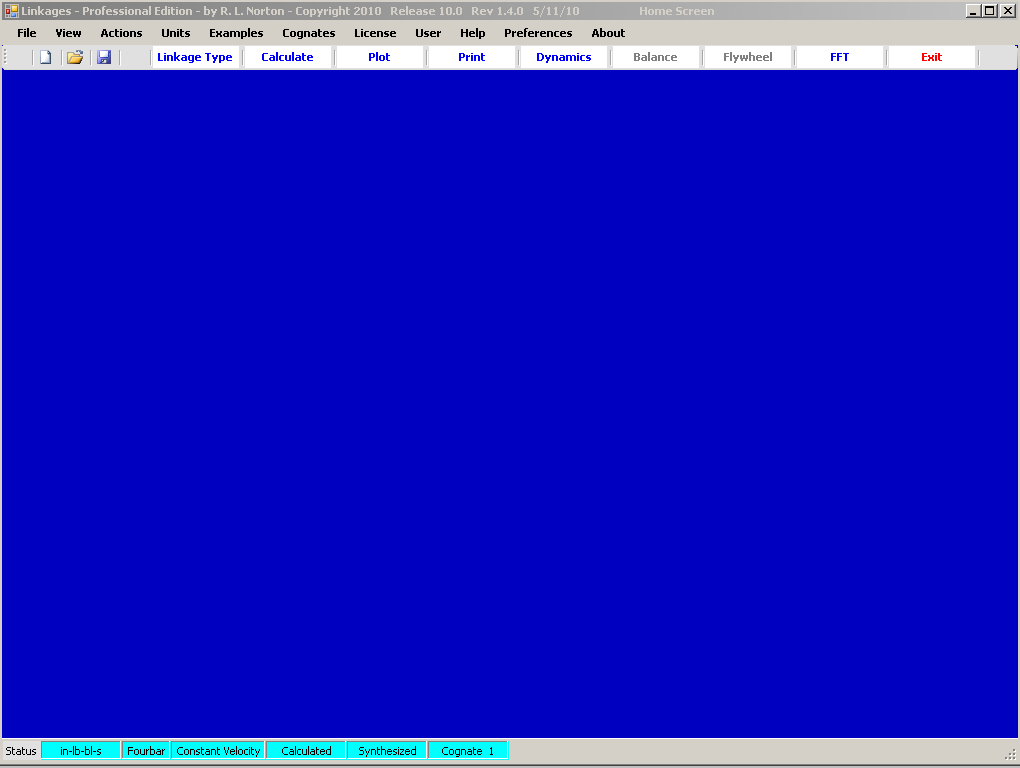This screenshot has width=1020, height=768.
Task: Close the Linkages window
Action: click(x=1008, y=11)
